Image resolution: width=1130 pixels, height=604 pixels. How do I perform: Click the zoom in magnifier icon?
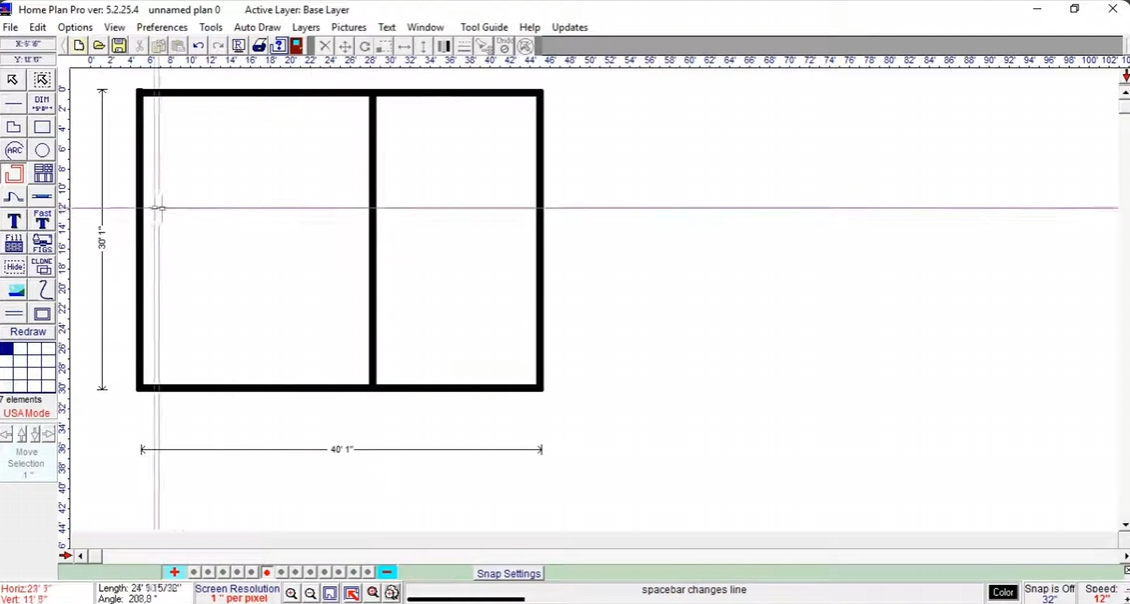click(291, 593)
